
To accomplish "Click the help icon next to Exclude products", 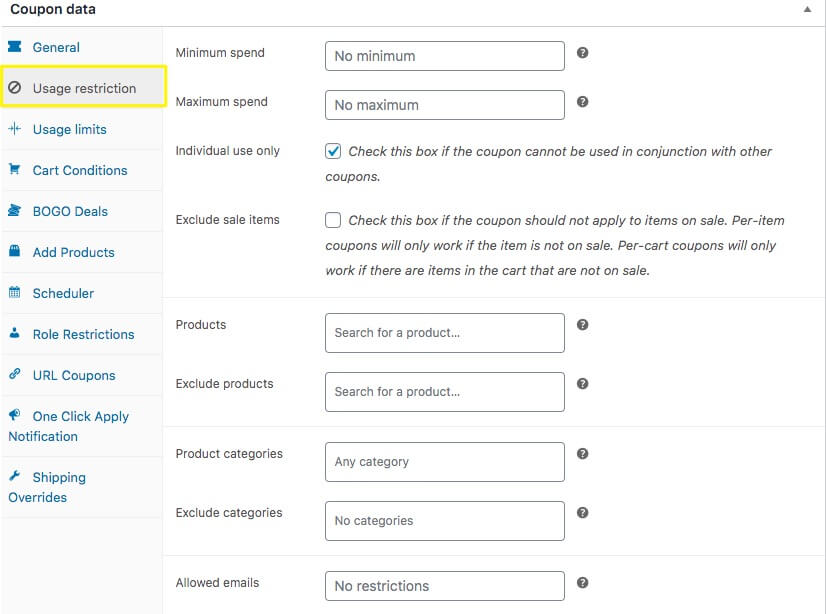I will point(583,383).
